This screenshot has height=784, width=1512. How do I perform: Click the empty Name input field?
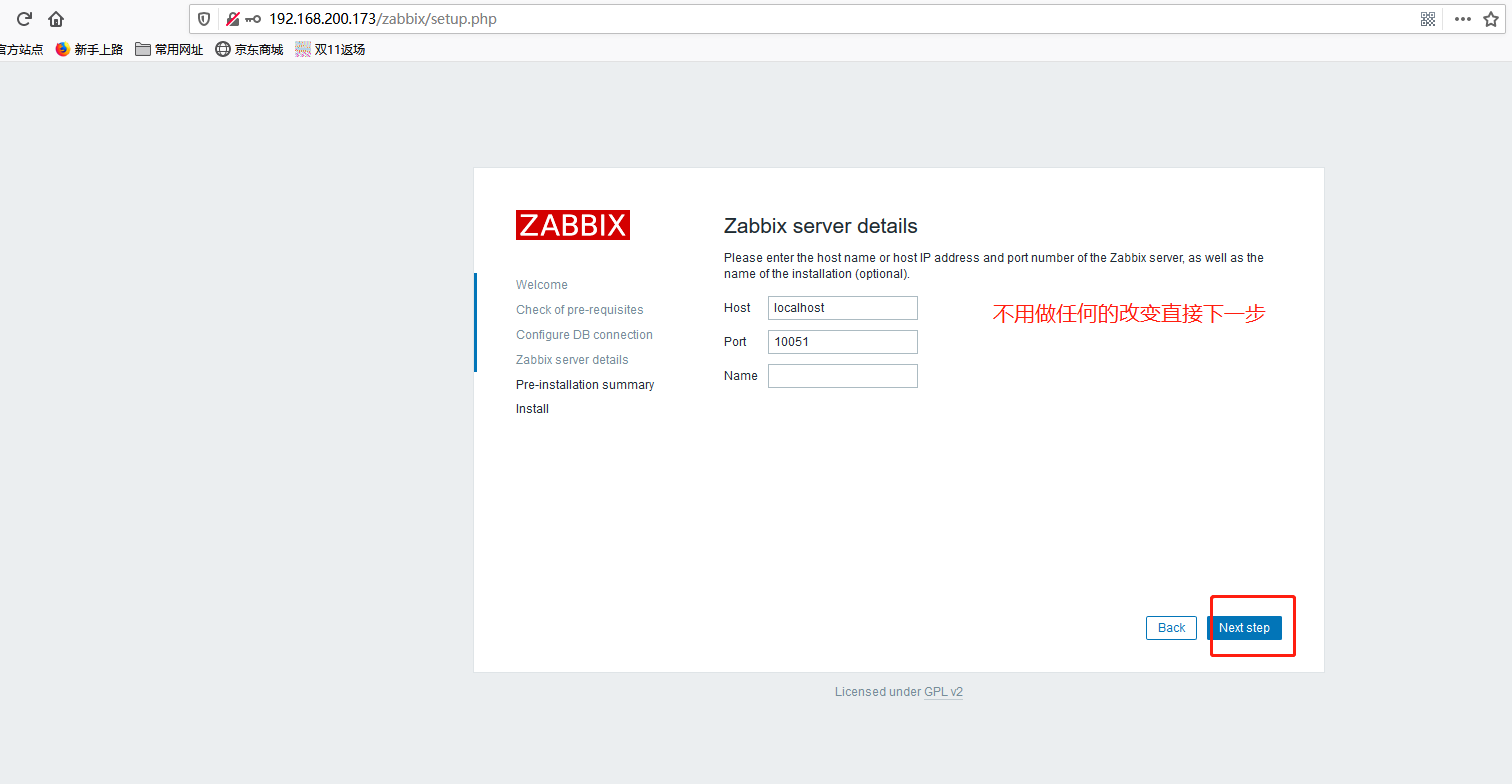pyautogui.click(x=842, y=376)
